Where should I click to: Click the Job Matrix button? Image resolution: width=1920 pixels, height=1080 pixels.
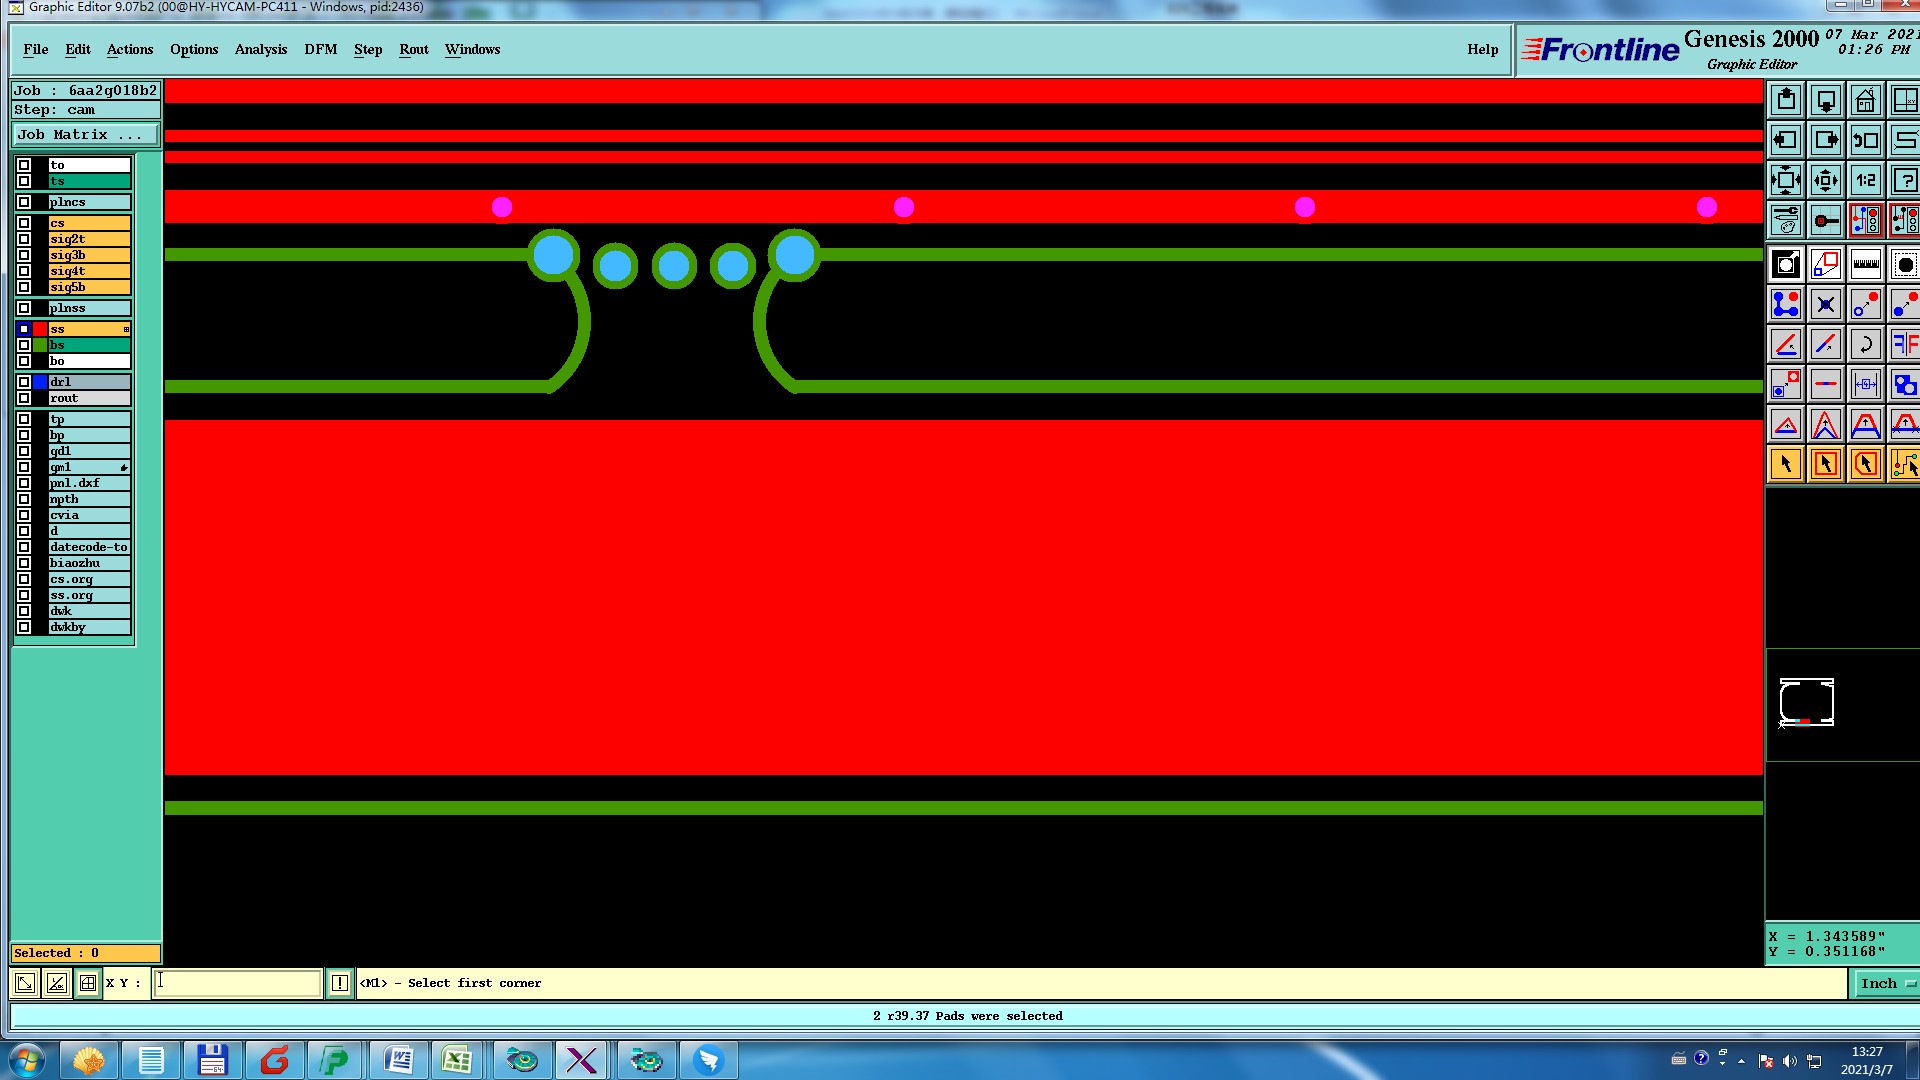point(86,135)
